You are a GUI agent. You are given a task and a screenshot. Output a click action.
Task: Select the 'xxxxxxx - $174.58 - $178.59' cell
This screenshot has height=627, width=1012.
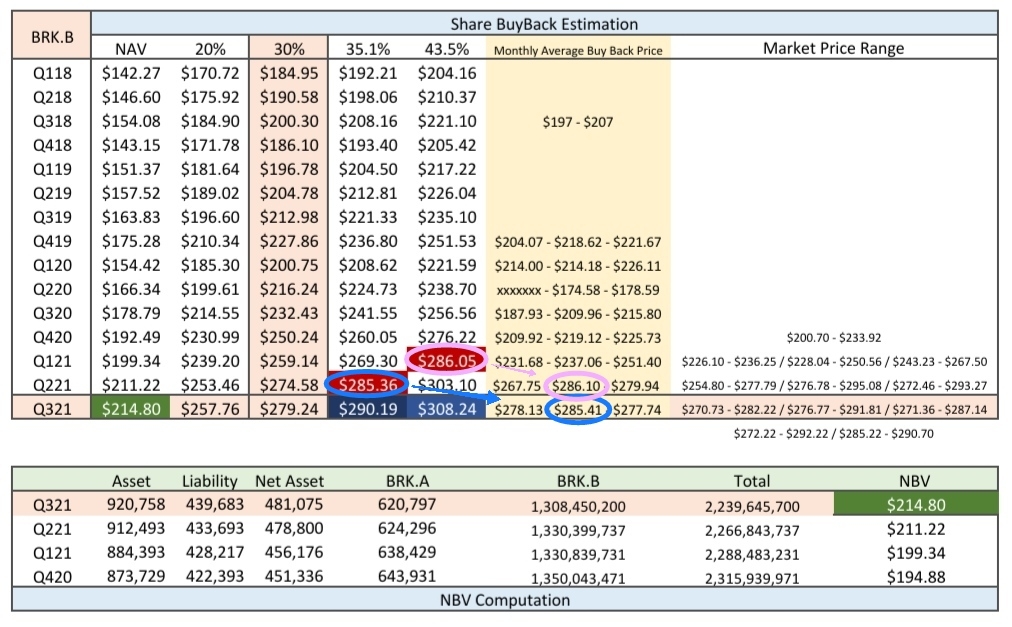pyautogui.click(x=578, y=290)
